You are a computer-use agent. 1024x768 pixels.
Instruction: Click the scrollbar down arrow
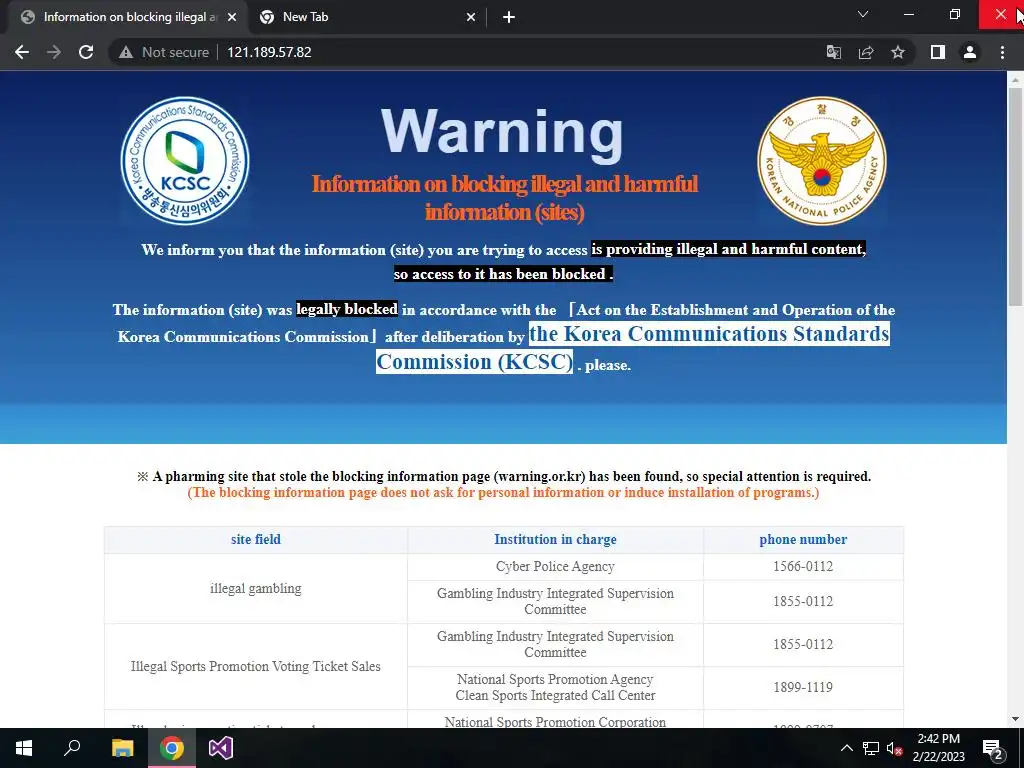click(x=1015, y=719)
